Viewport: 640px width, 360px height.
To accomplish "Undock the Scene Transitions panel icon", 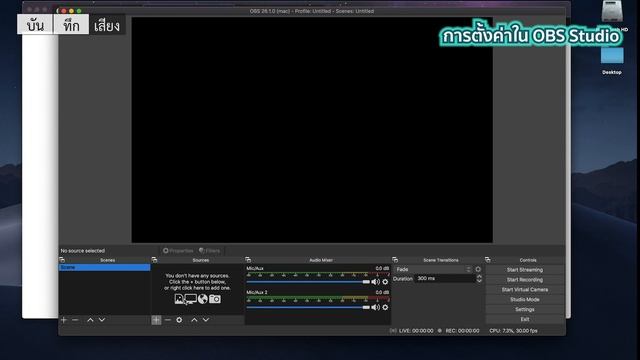I will (395, 260).
